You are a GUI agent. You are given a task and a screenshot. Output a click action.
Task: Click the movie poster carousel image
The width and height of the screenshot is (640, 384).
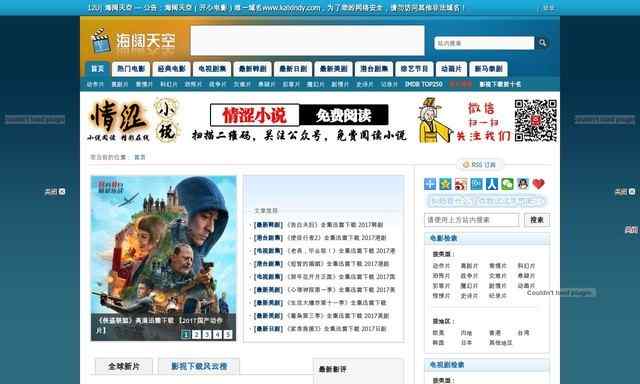[x=163, y=258]
